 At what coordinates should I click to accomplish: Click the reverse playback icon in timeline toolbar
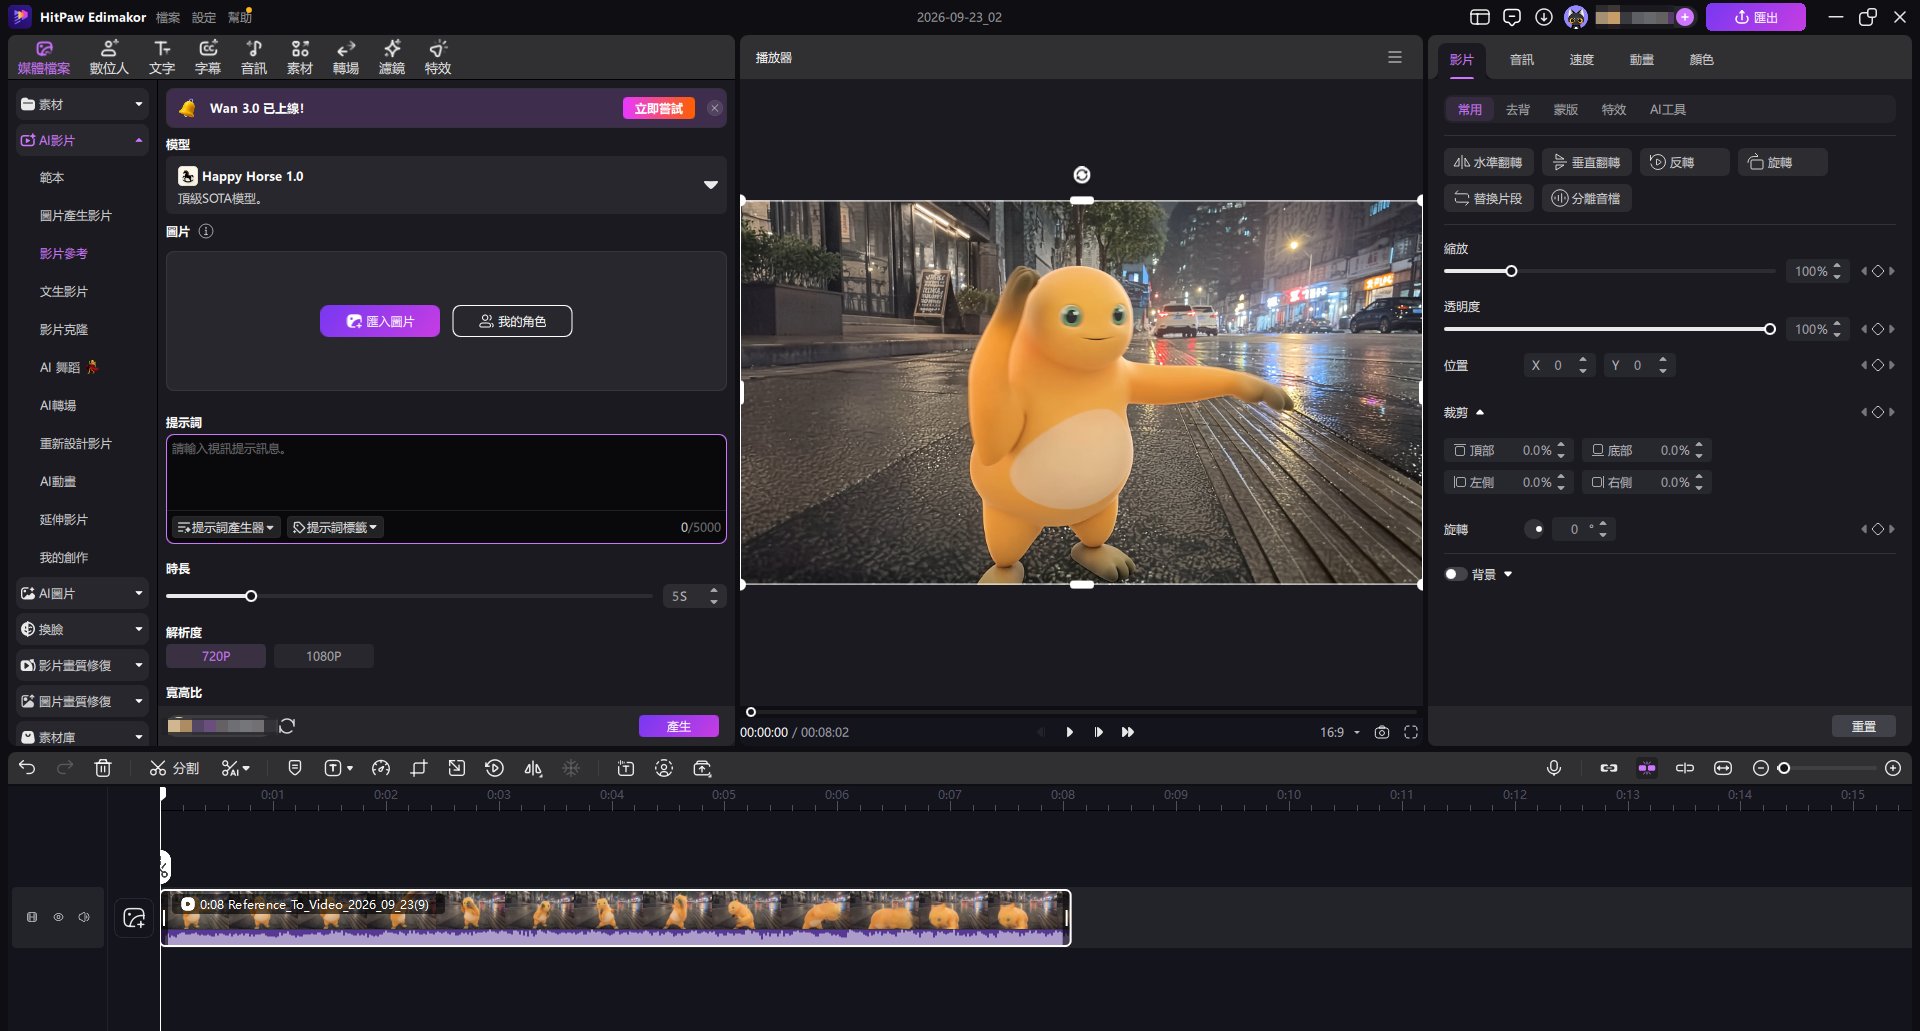pyautogui.click(x=495, y=768)
